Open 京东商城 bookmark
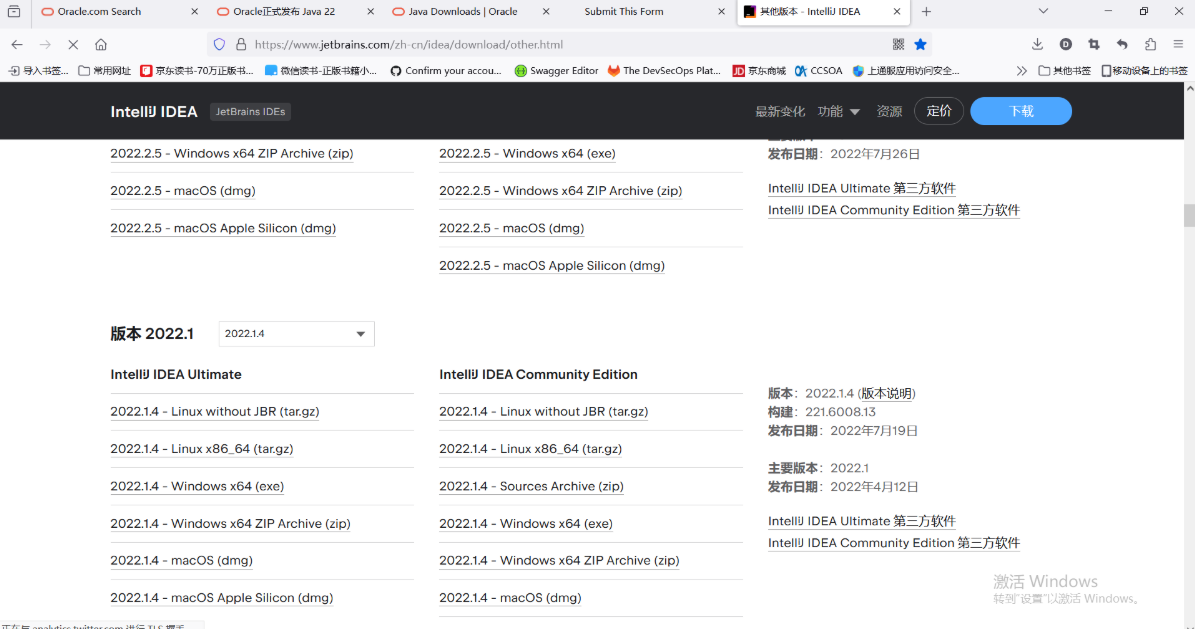 [x=759, y=71]
